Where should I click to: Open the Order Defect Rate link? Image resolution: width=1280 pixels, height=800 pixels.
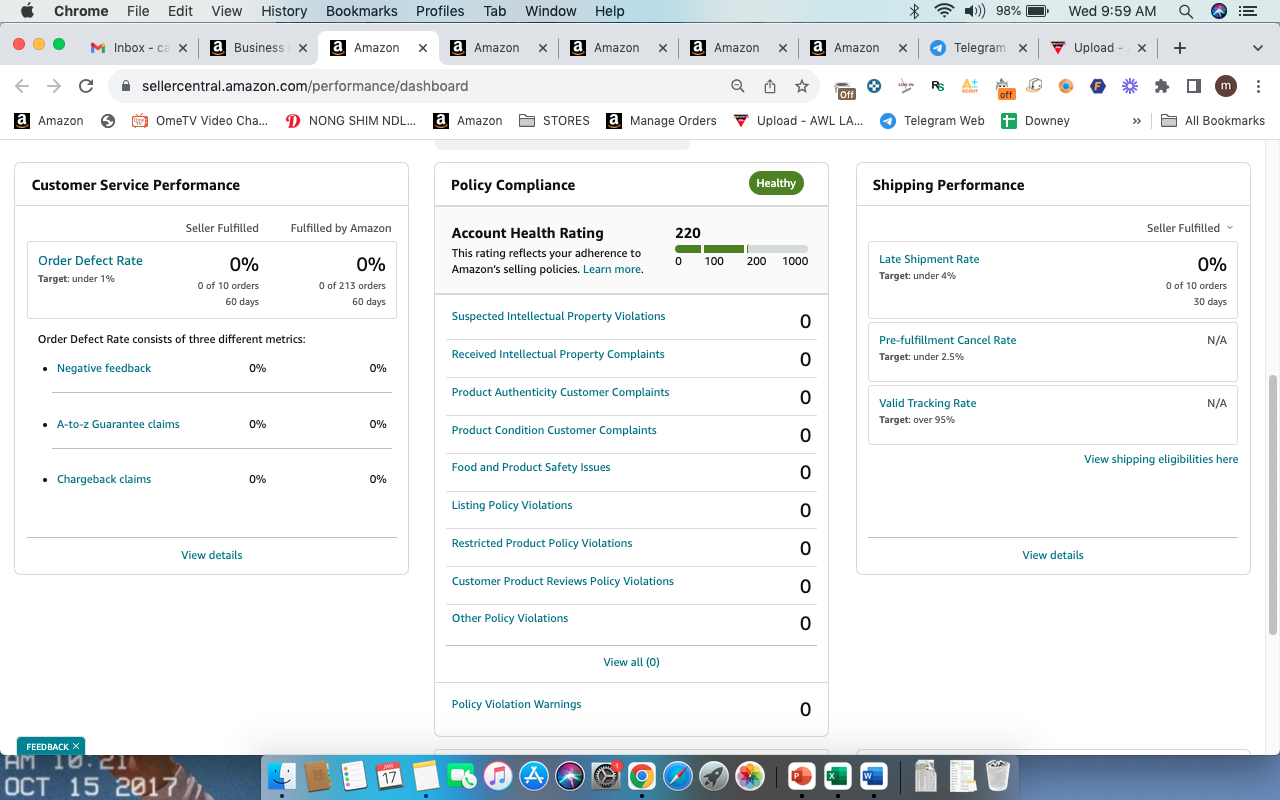[90, 260]
